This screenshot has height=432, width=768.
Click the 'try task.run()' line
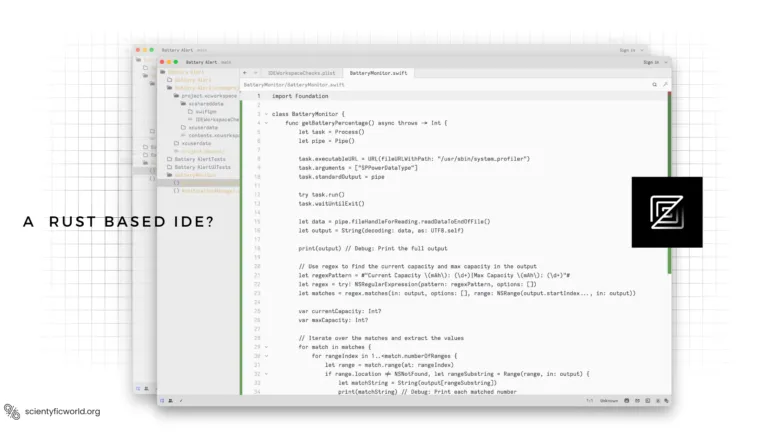tap(321, 194)
